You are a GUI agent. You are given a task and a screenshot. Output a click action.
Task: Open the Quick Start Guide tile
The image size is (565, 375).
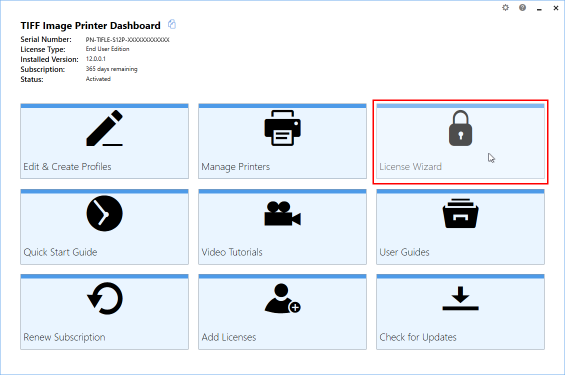coord(104,227)
